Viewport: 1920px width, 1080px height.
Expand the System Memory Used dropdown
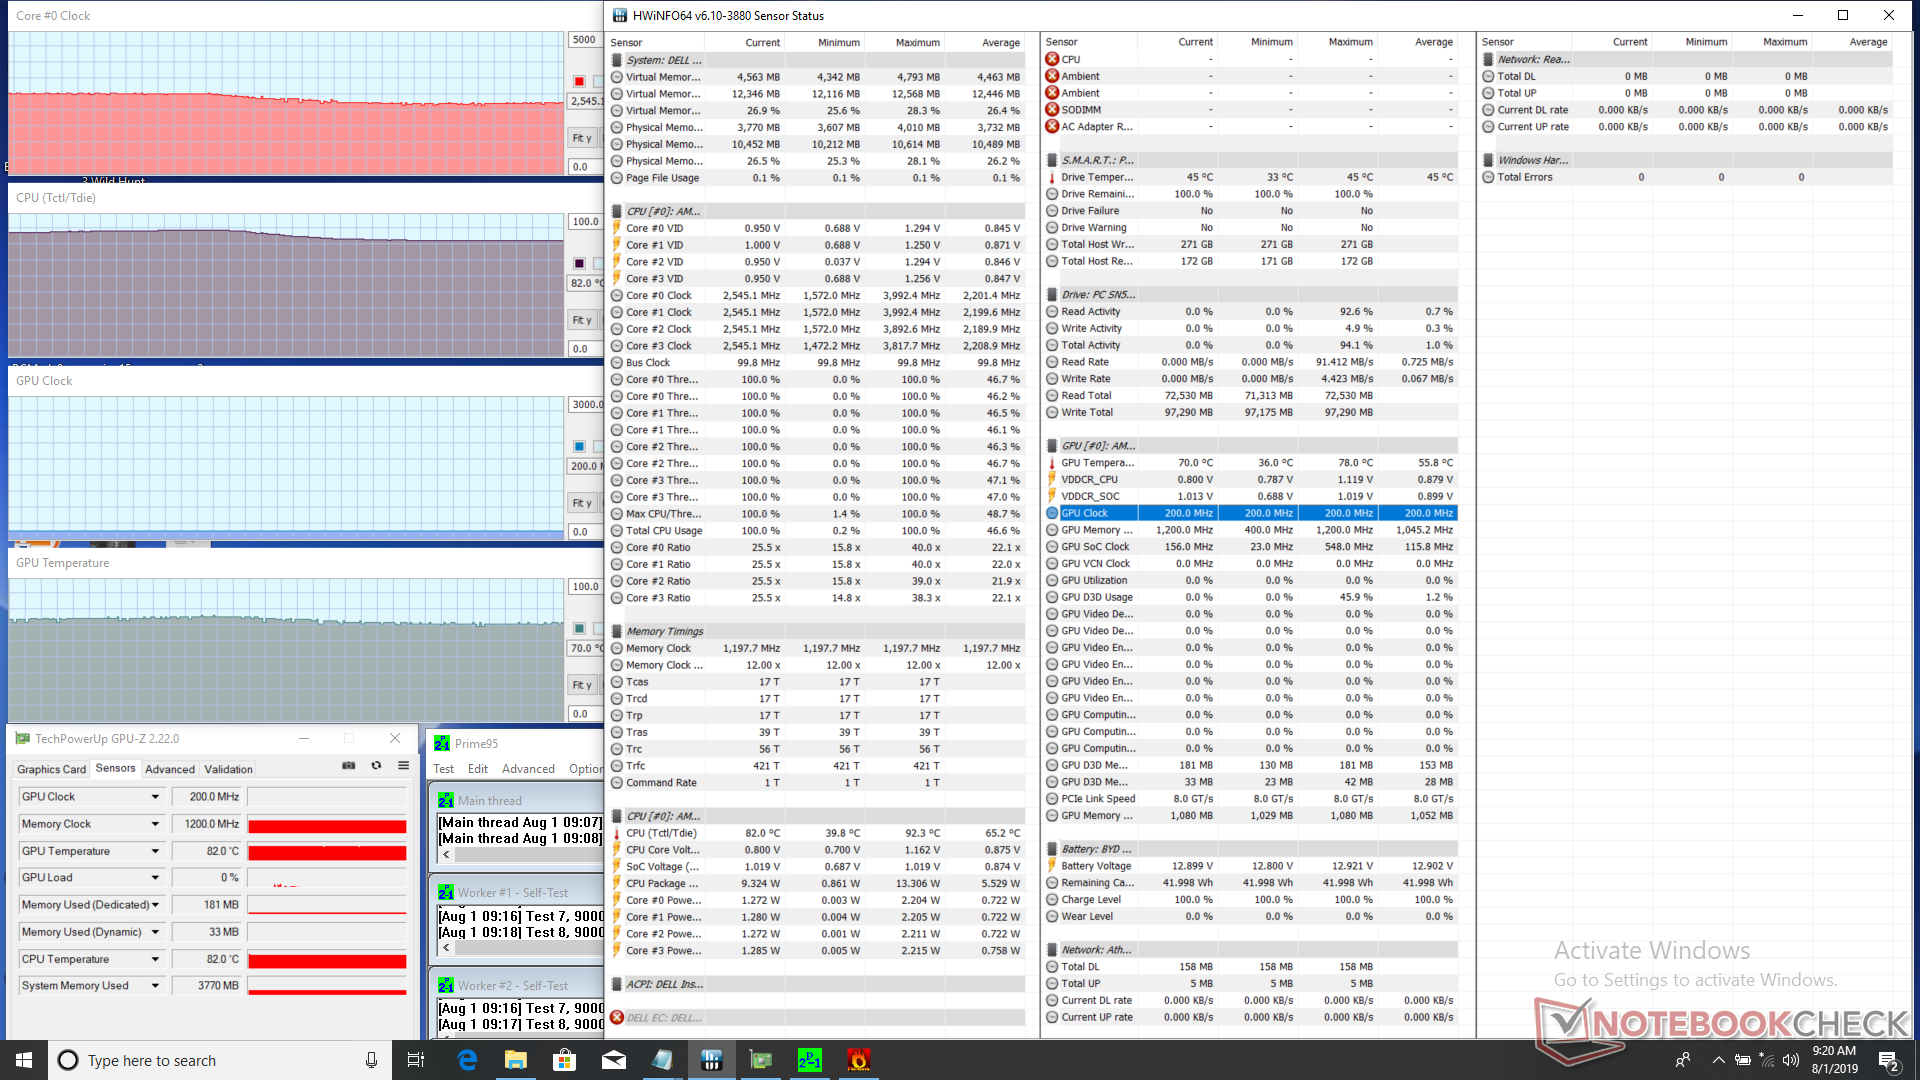(155, 986)
